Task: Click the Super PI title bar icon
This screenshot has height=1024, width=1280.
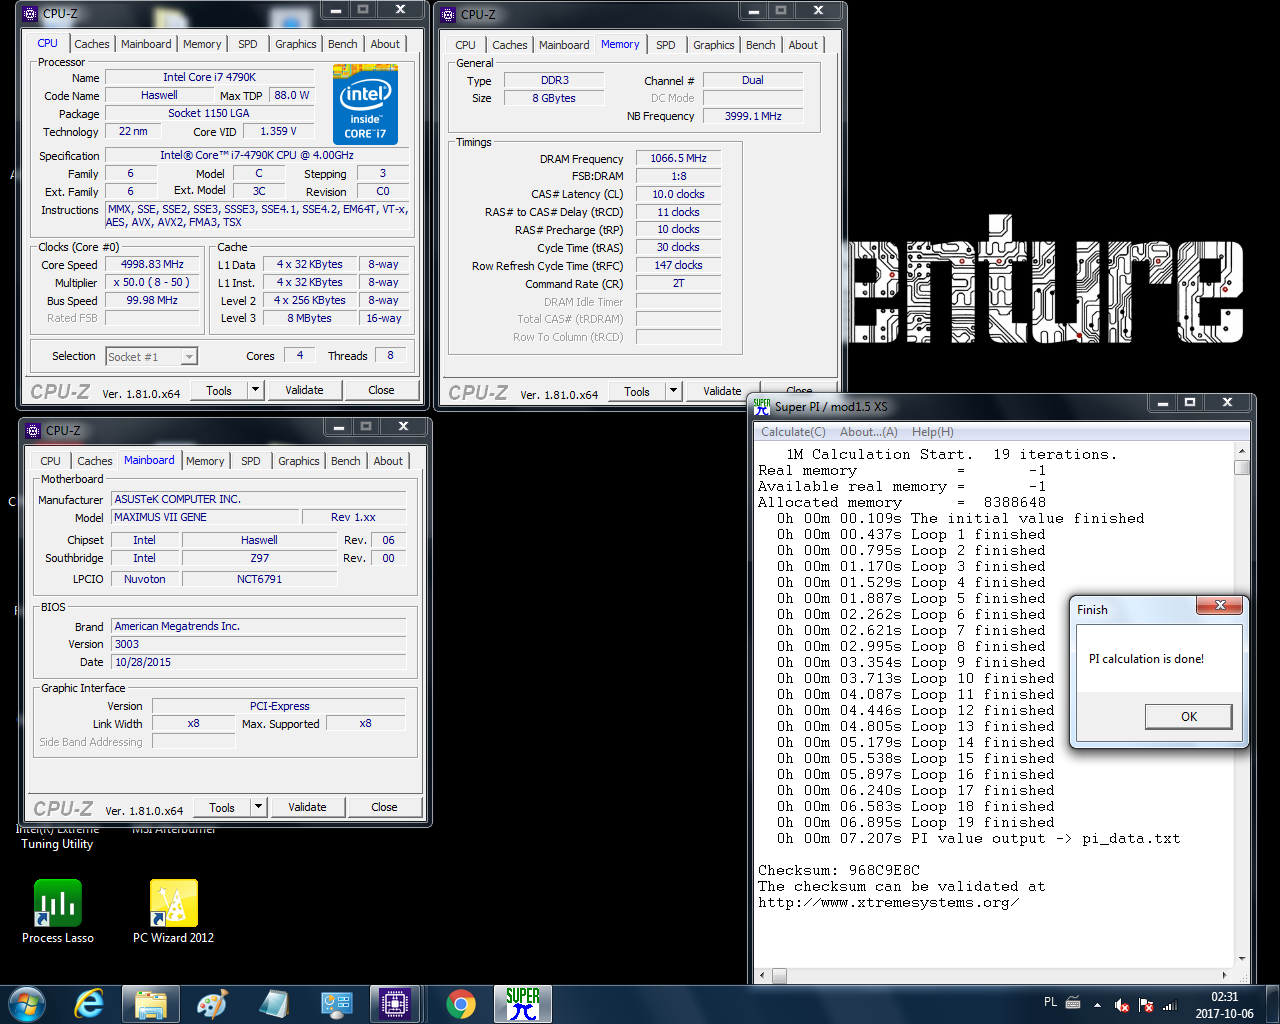Action: click(x=762, y=406)
